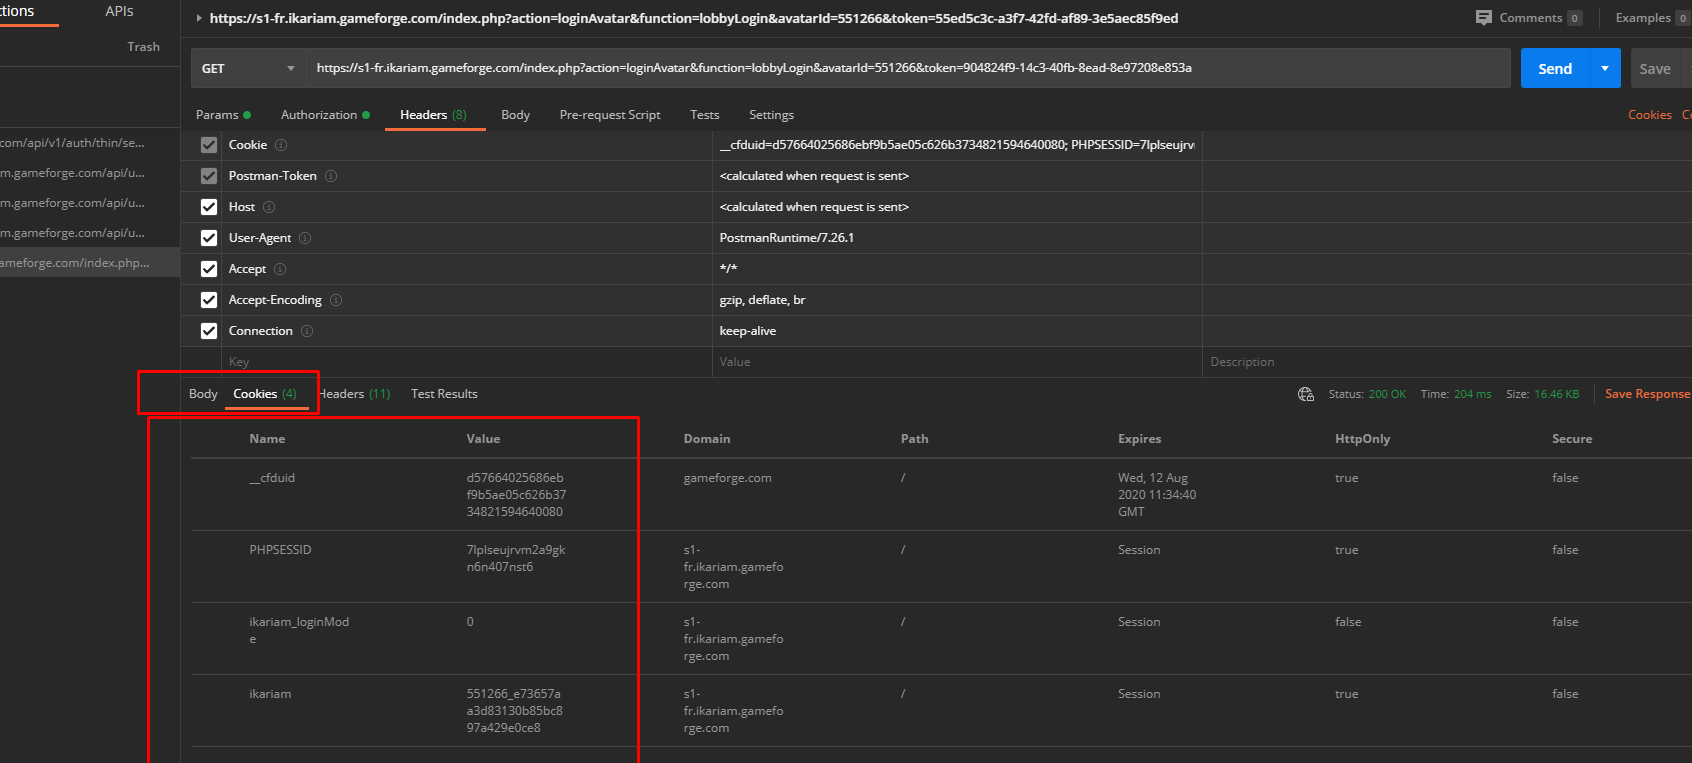Image resolution: width=1692 pixels, height=763 pixels.
Task: Click the gameforge.com domain cell
Action: click(727, 478)
